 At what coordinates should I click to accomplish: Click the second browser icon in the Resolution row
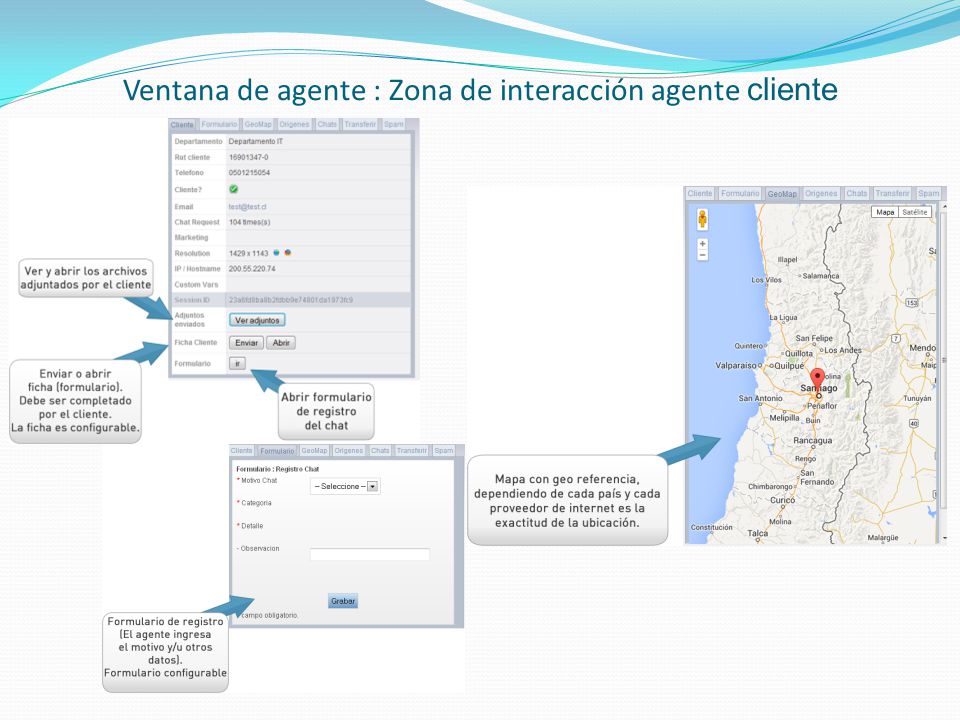tap(287, 253)
